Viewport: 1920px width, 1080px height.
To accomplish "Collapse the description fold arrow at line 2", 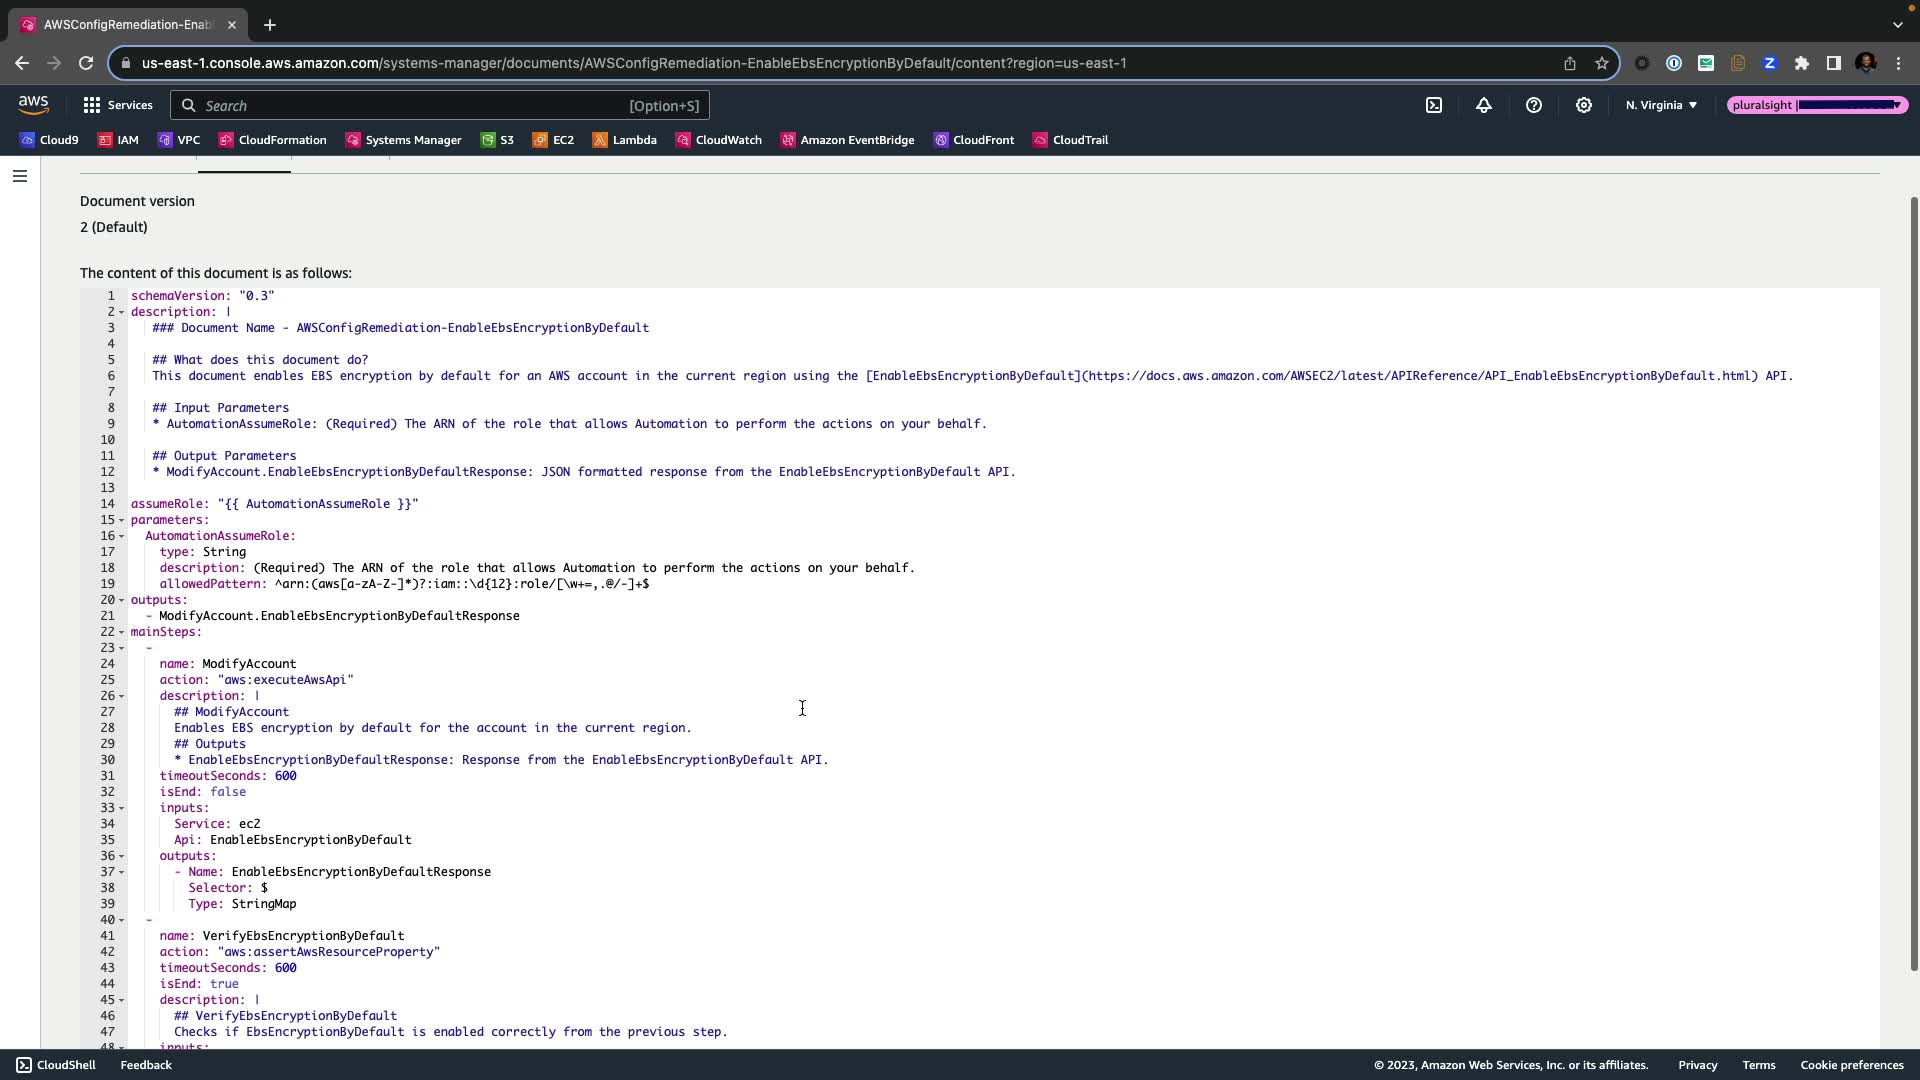I will coord(122,312).
